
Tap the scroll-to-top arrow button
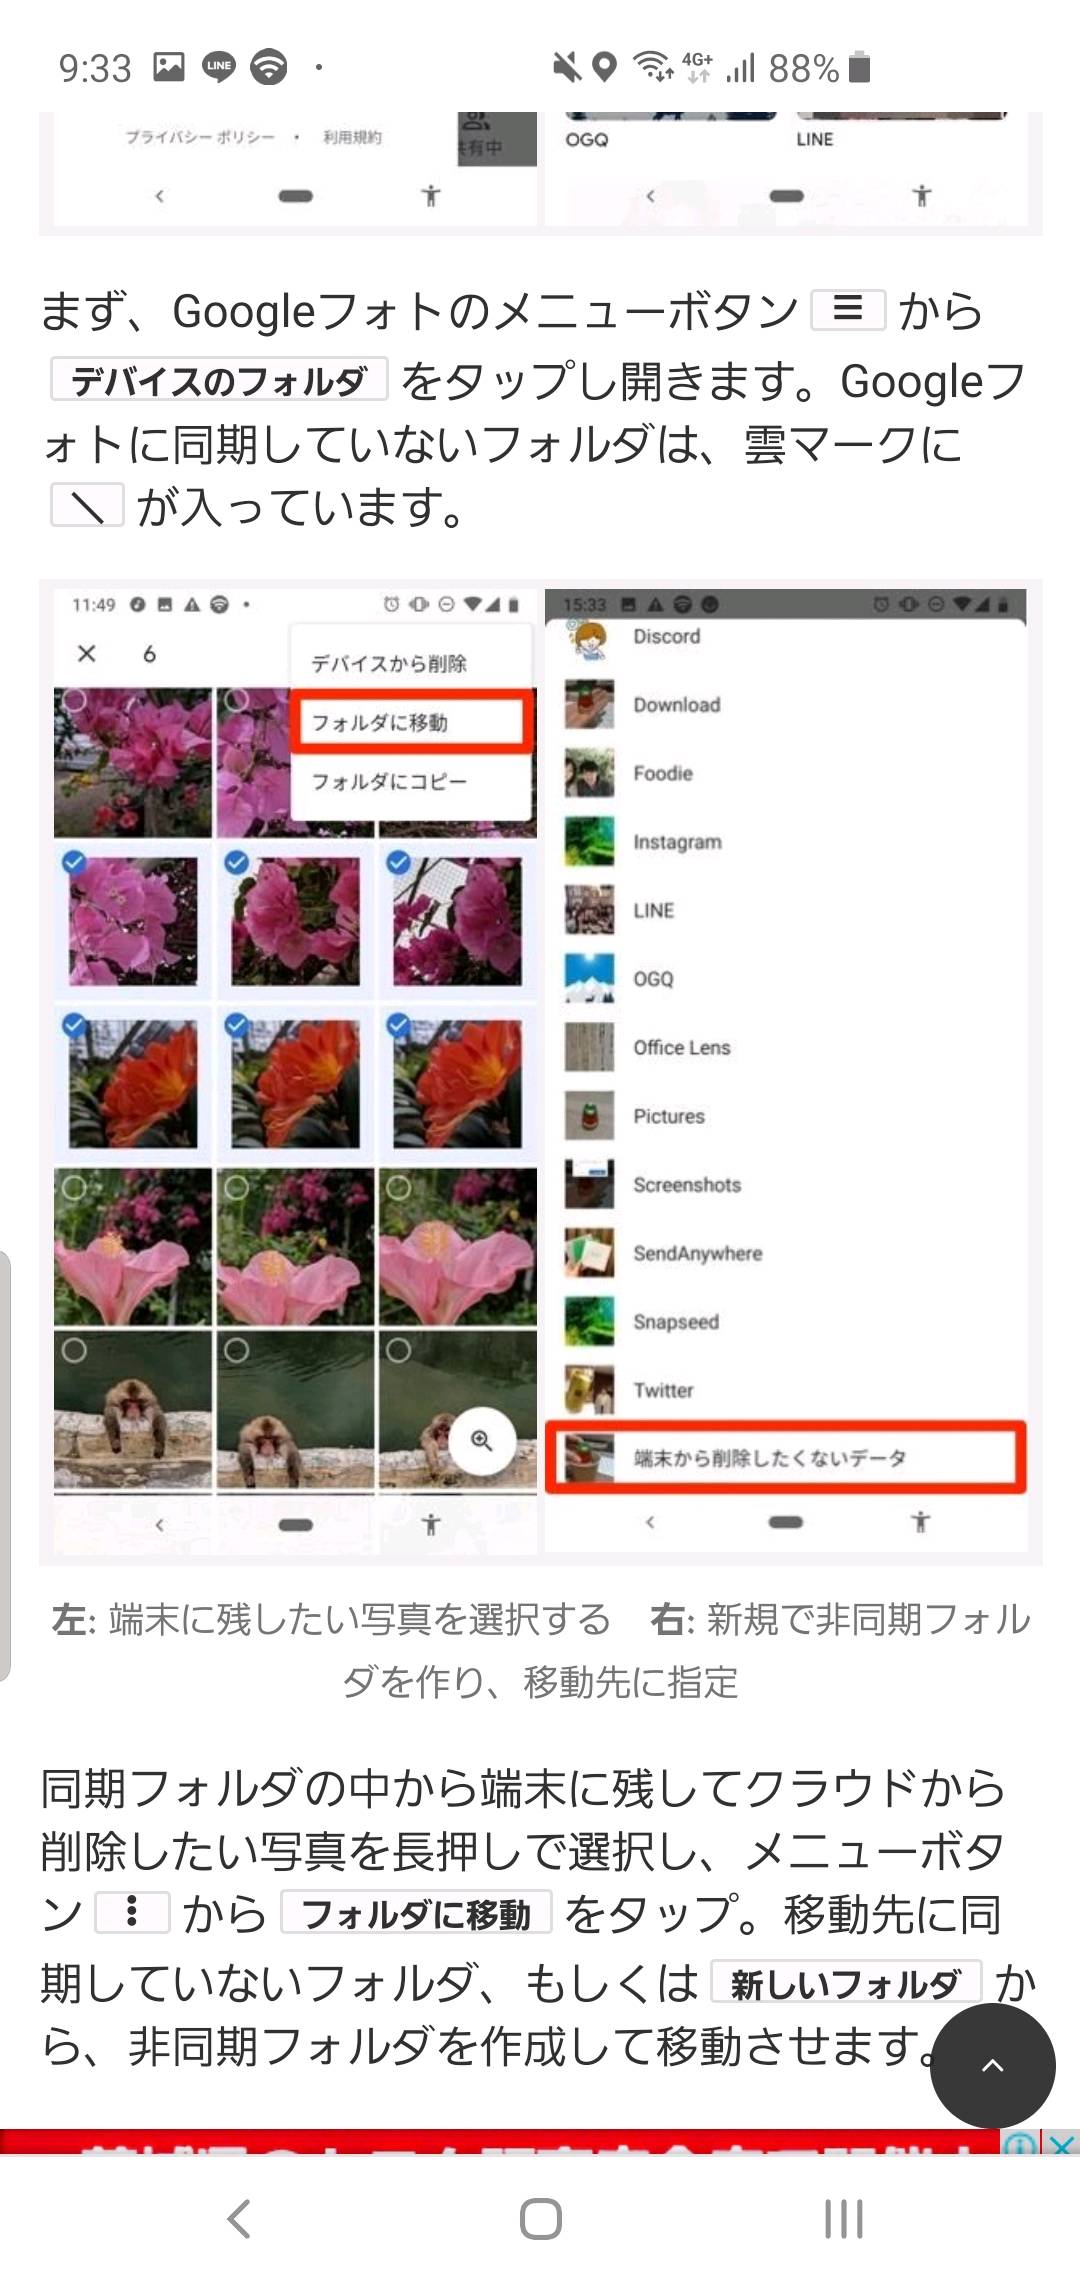[992, 2065]
